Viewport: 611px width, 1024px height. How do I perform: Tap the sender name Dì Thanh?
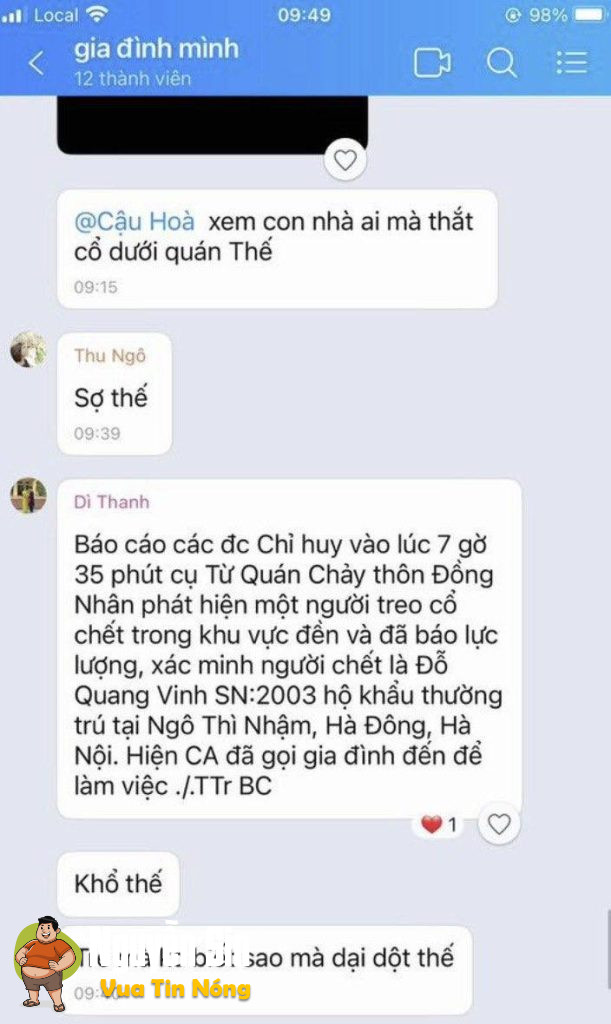coord(112,502)
